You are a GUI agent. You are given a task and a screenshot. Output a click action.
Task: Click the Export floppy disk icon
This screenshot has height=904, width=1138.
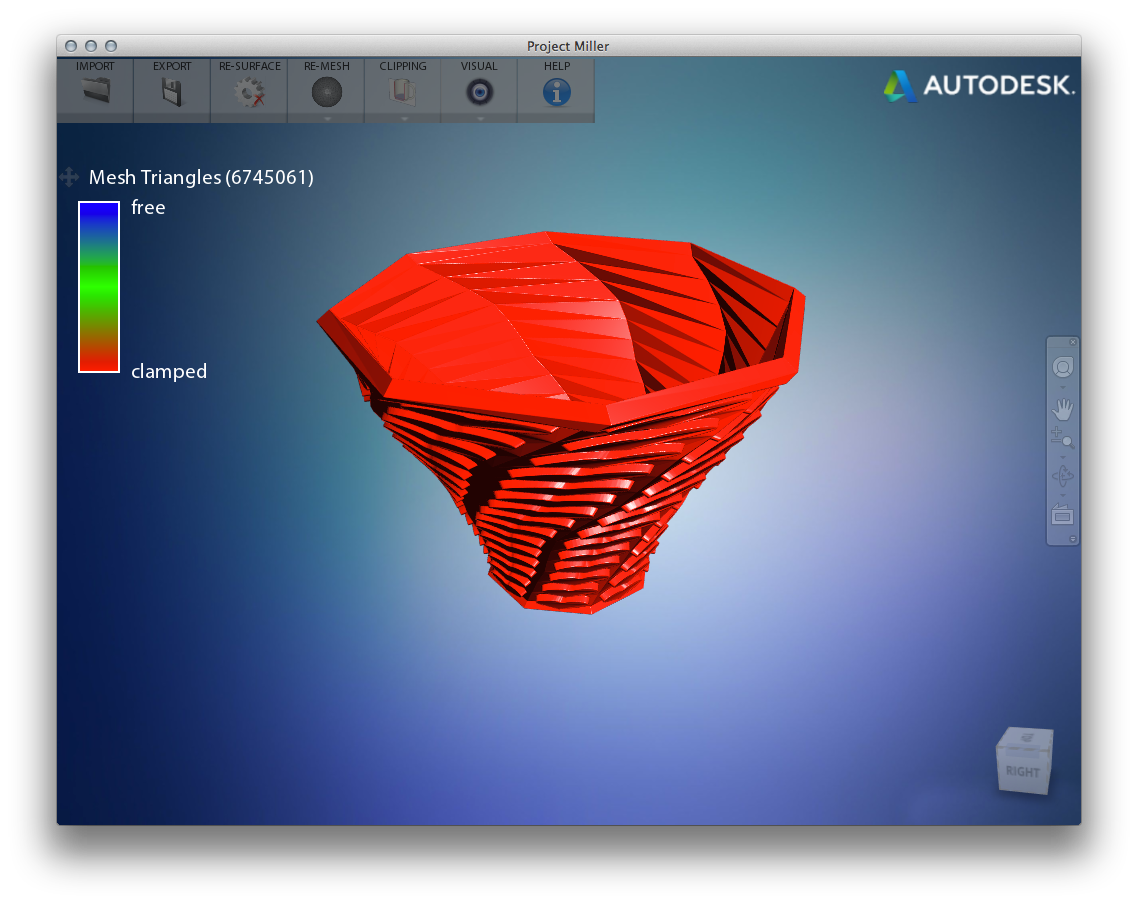pos(172,92)
